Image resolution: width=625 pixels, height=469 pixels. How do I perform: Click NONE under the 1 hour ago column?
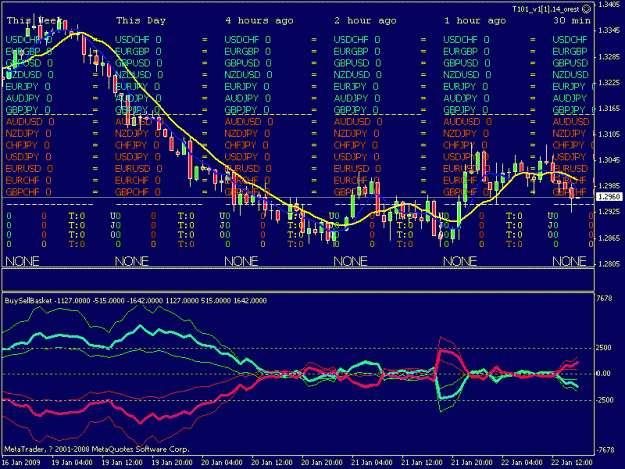460,261
